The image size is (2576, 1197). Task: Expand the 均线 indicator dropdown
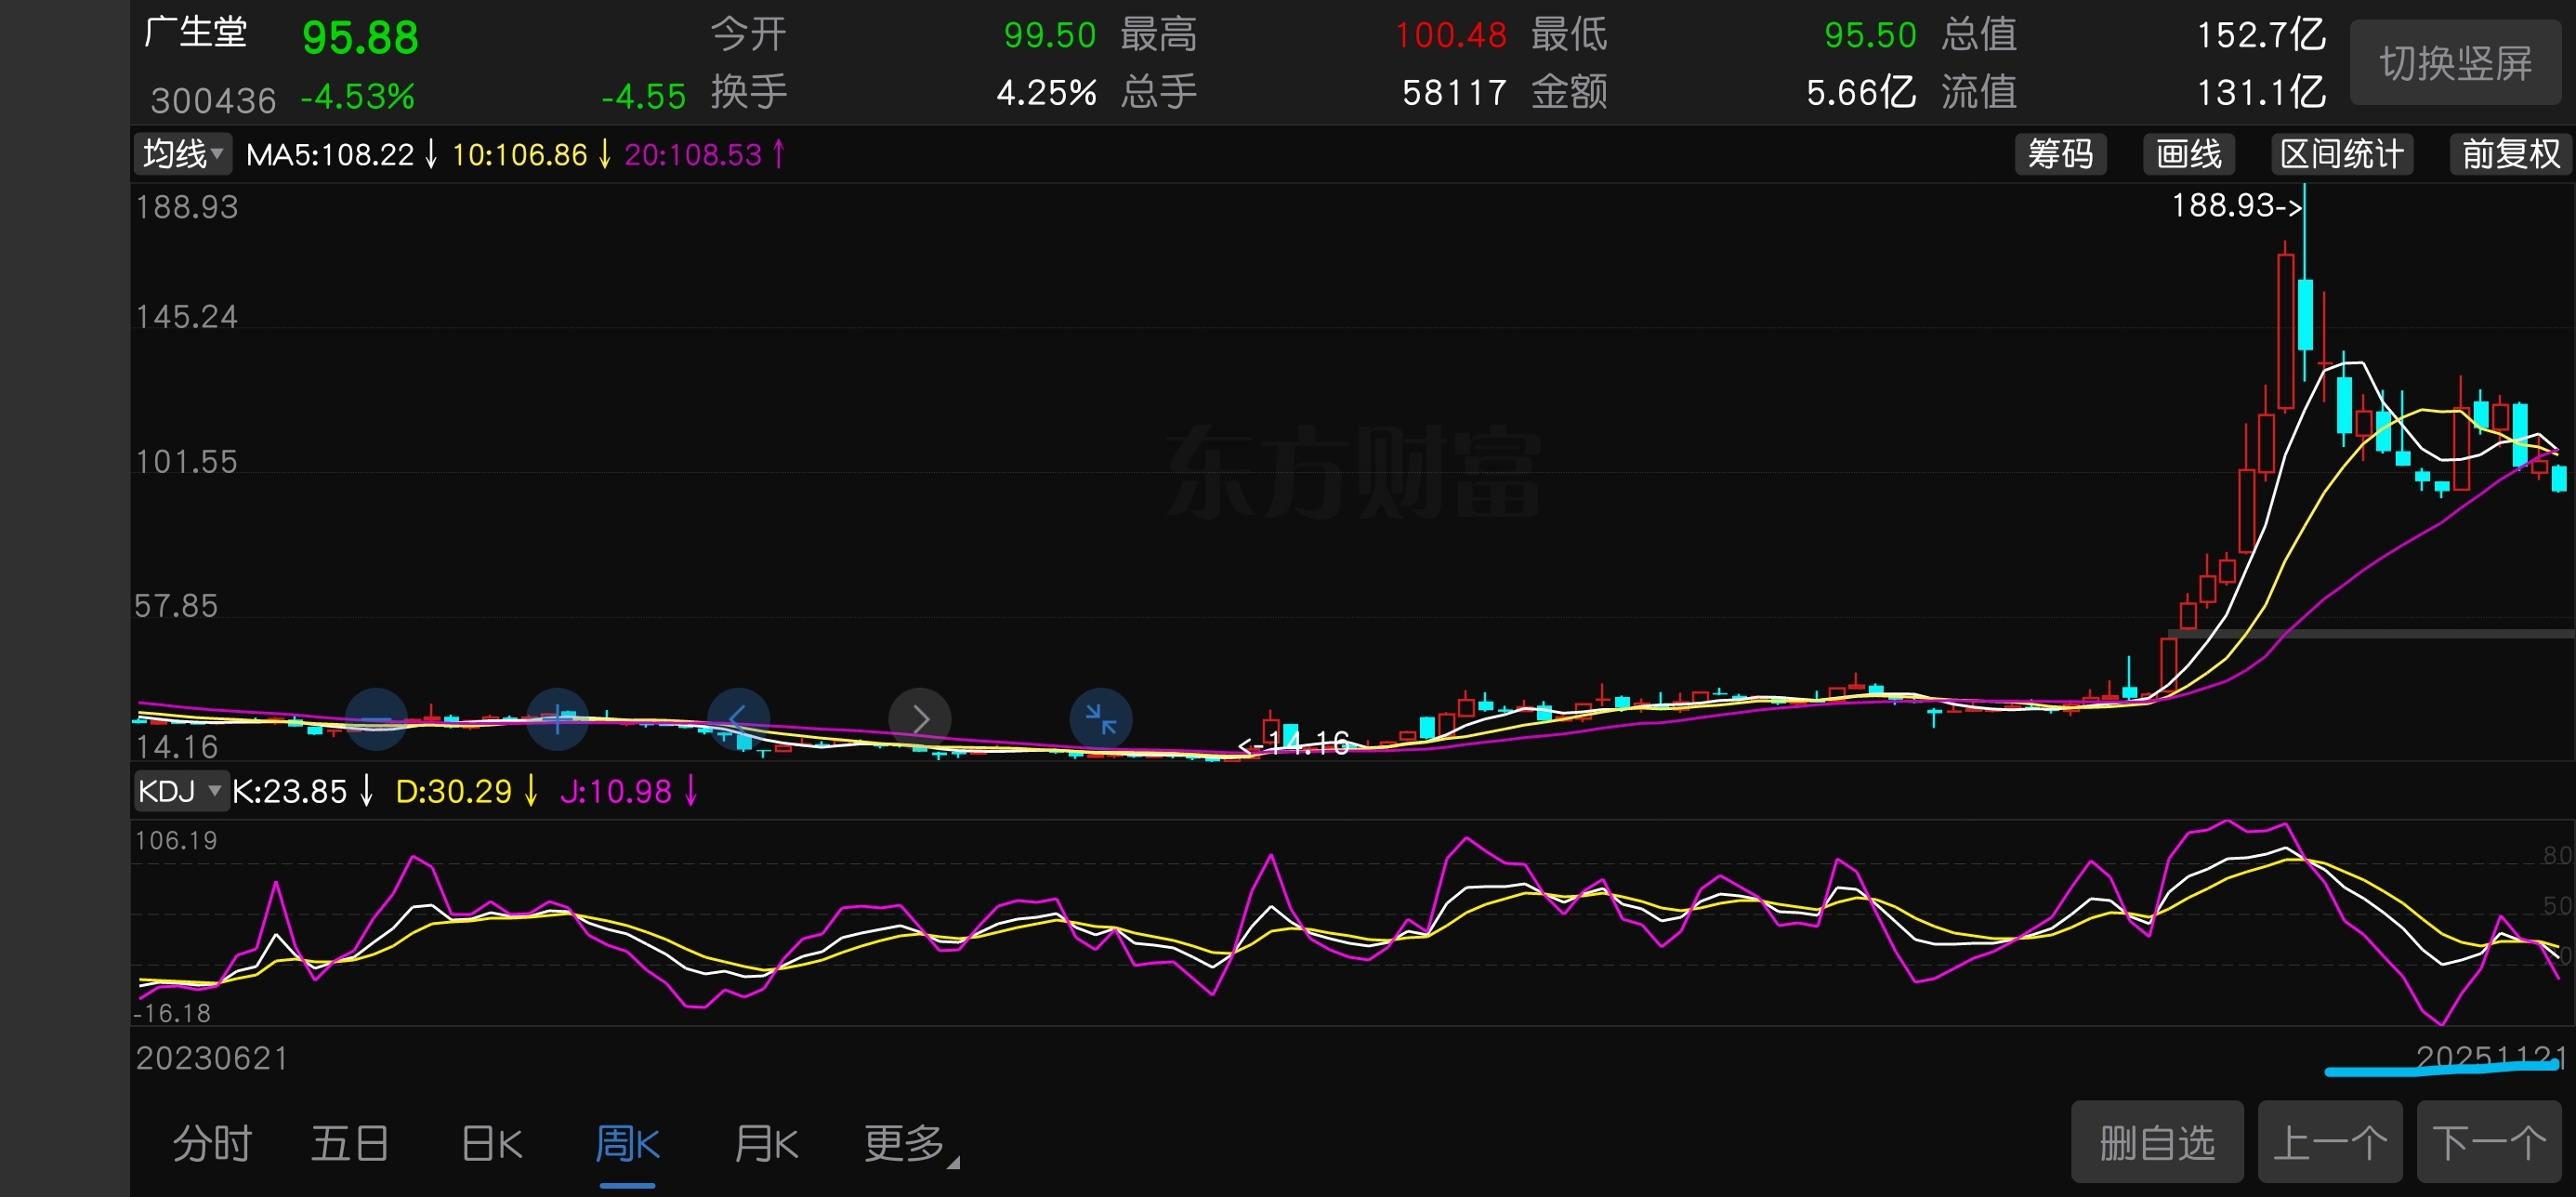(x=183, y=154)
